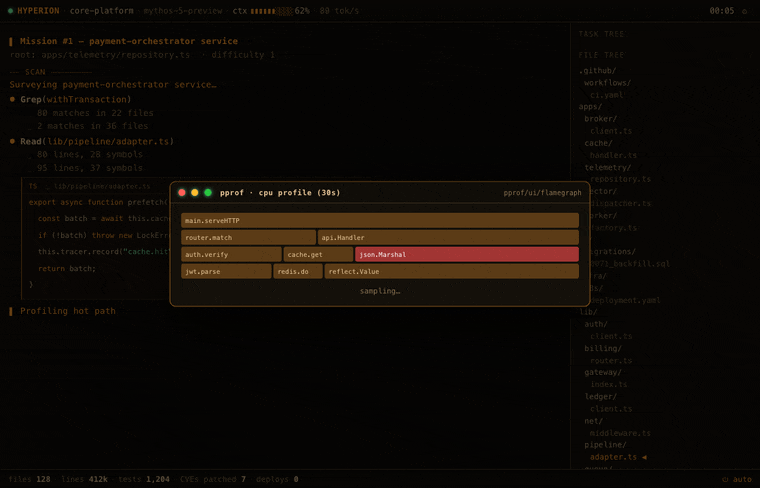Open middleware.ts in file tree
Viewport: 760px width, 488px height.
click(x=620, y=433)
